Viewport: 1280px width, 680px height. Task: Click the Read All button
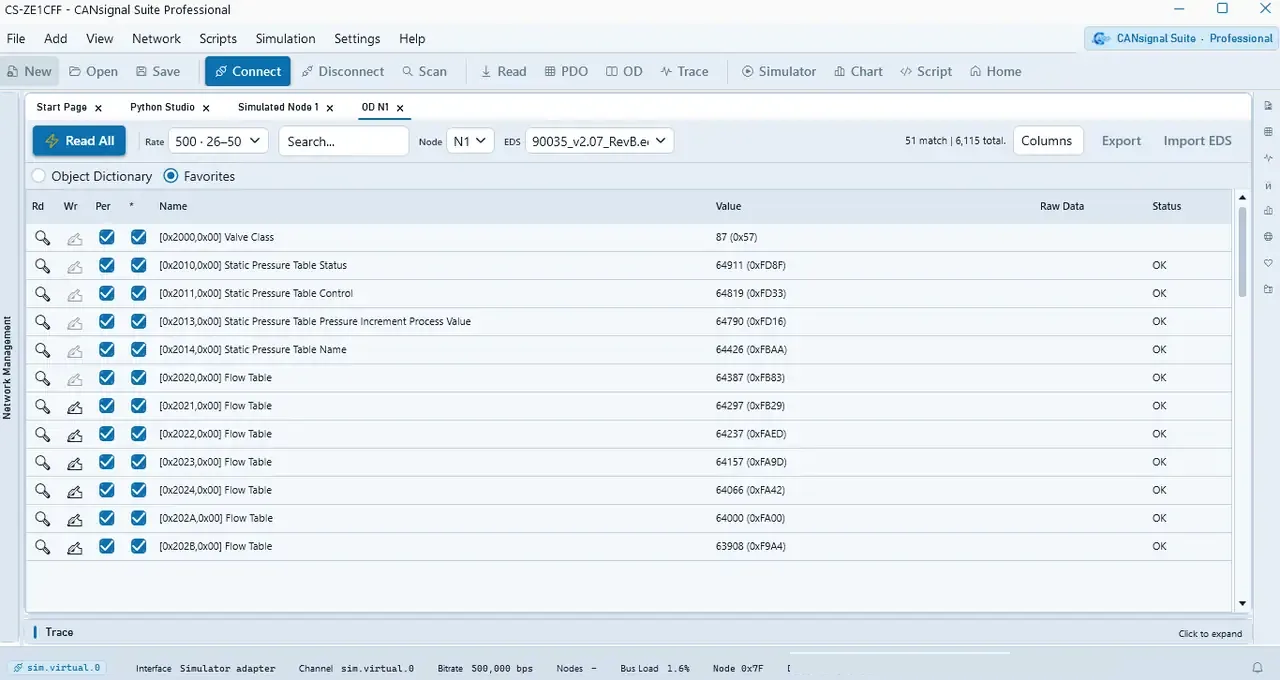coord(80,141)
